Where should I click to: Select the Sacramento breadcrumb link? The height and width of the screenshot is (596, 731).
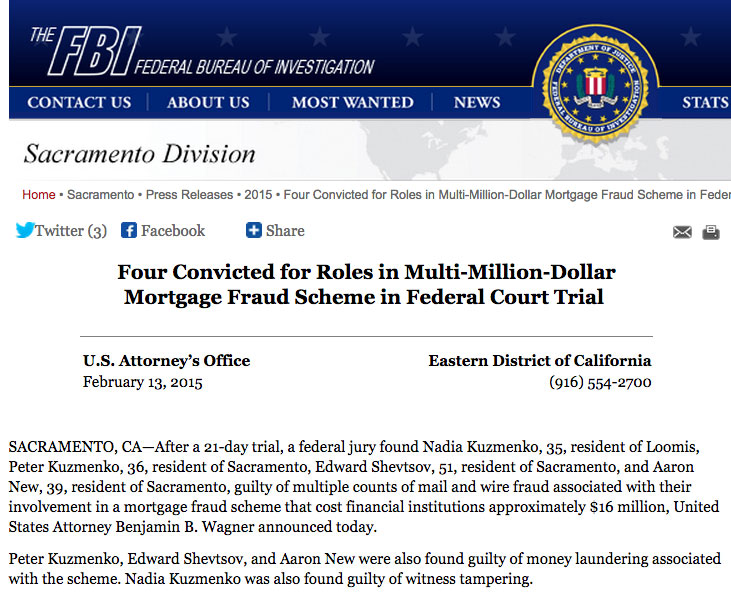[x=101, y=194]
